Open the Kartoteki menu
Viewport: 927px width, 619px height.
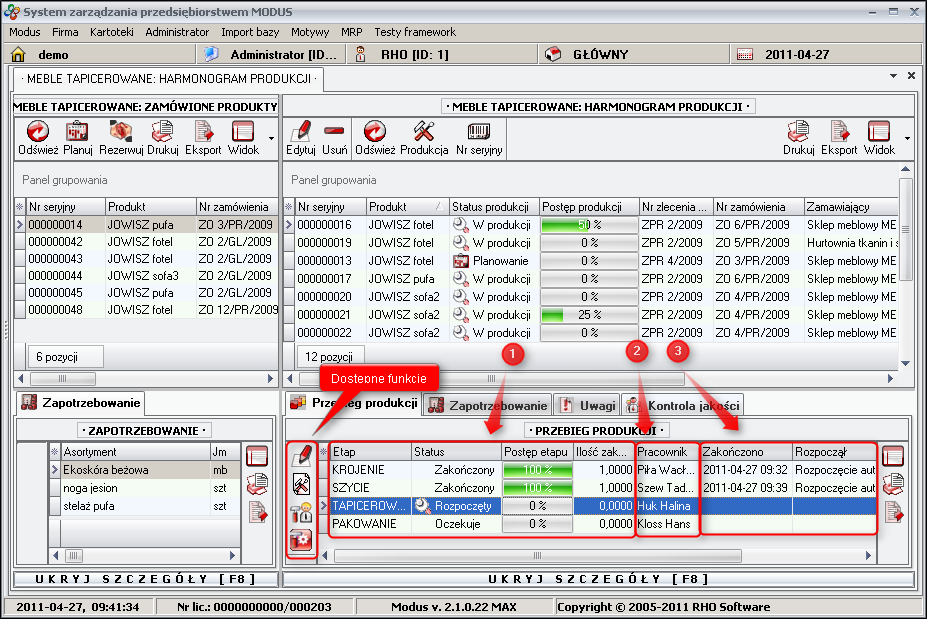(x=111, y=32)
